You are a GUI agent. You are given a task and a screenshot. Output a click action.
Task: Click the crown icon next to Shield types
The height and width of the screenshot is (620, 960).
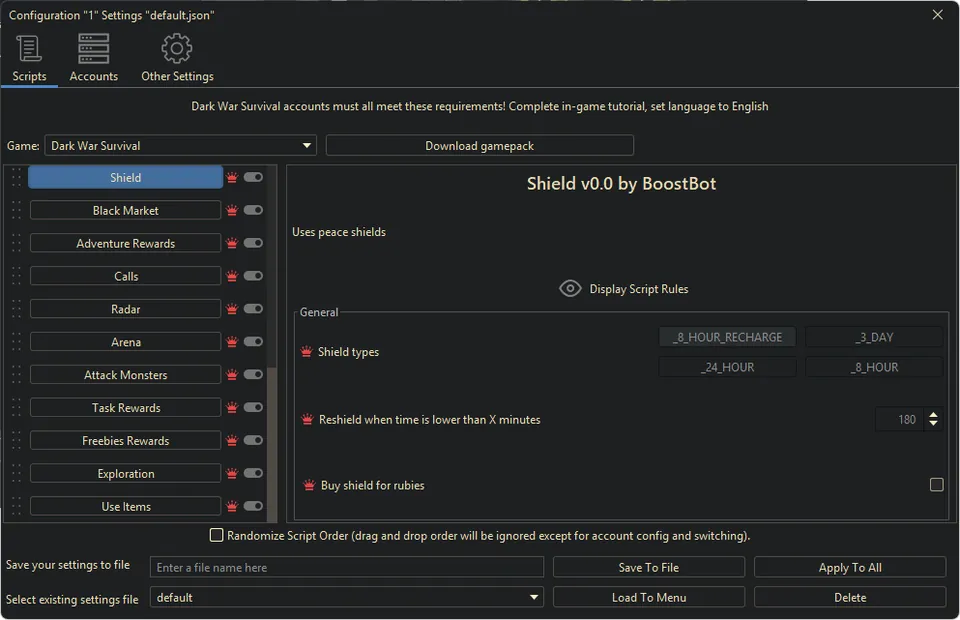(x=307, y=351)
